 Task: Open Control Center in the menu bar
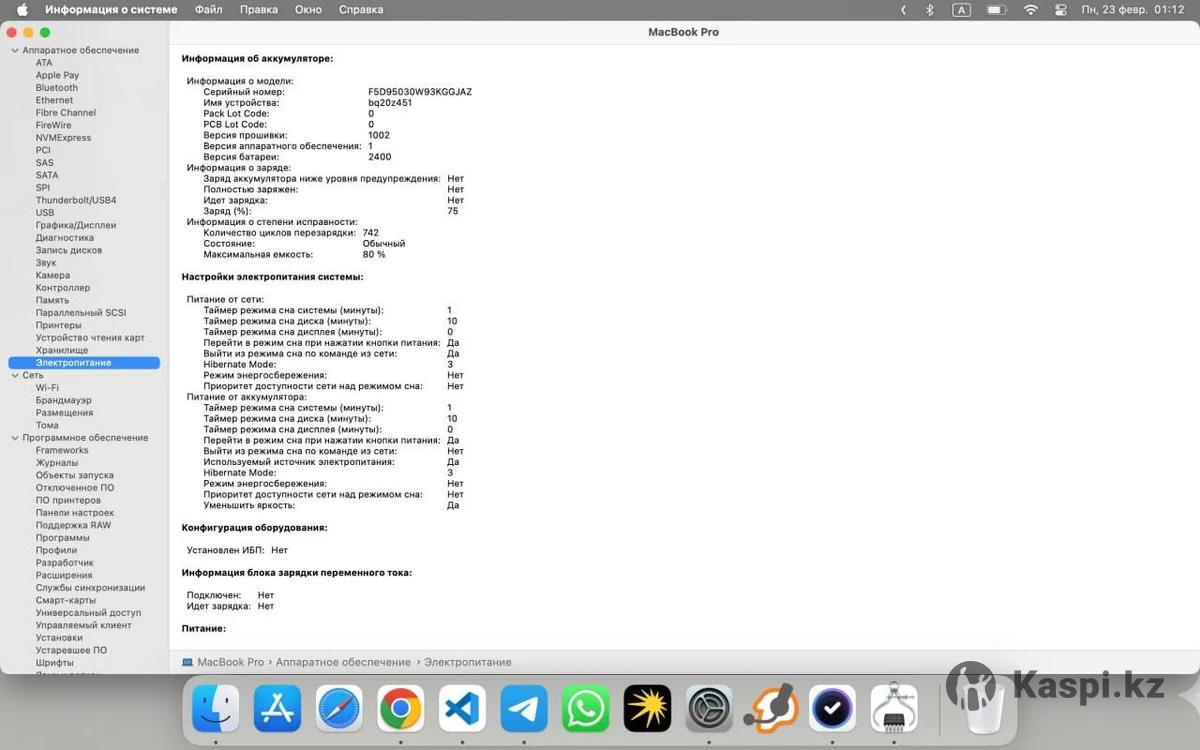coord(1062,10)
